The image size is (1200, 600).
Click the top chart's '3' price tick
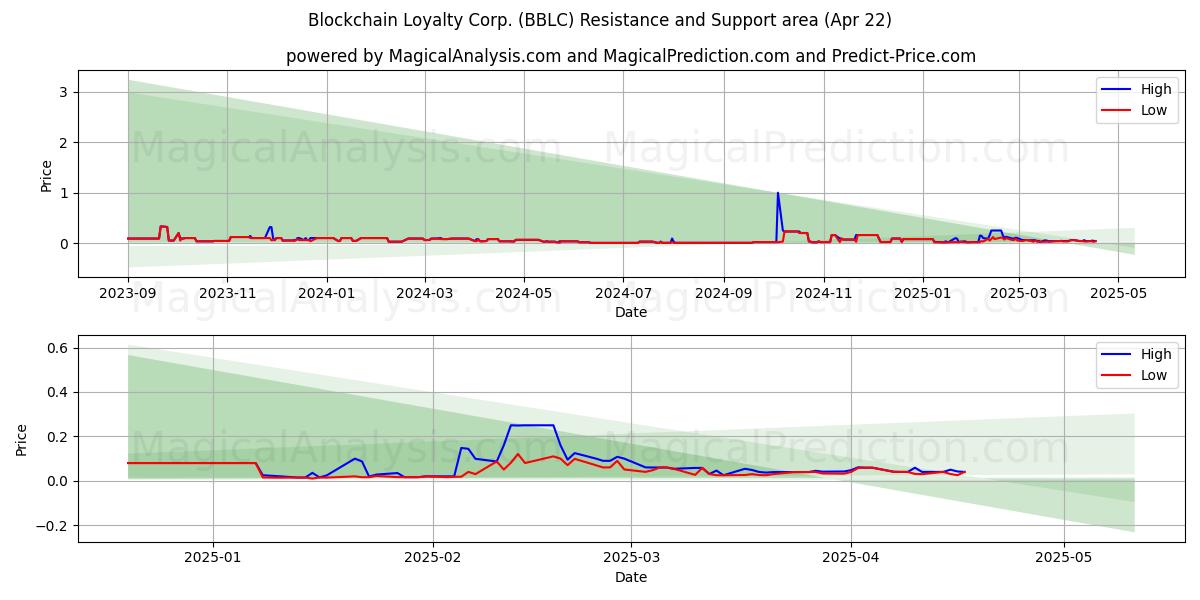[x=66, y=92]
